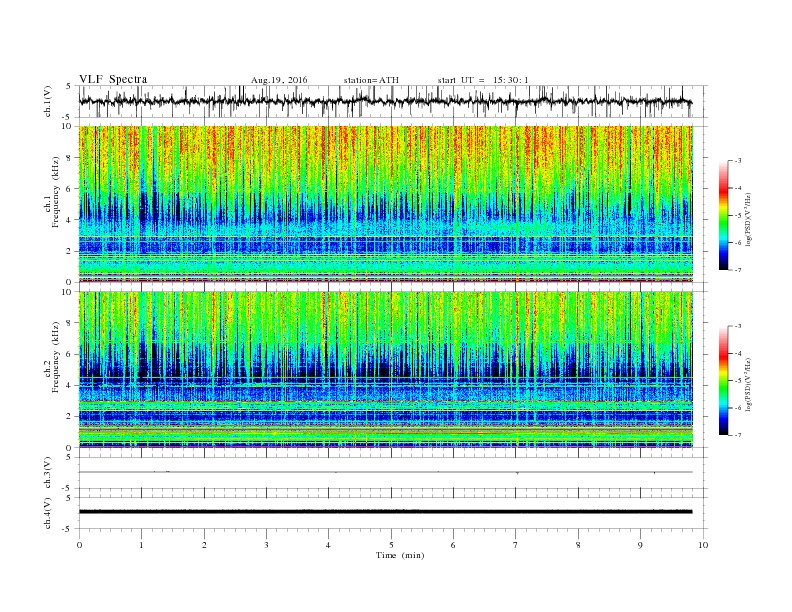This screenshot has height=612, width=792.
Task: Click time axis tick label '10'
Action: point(703,545)
